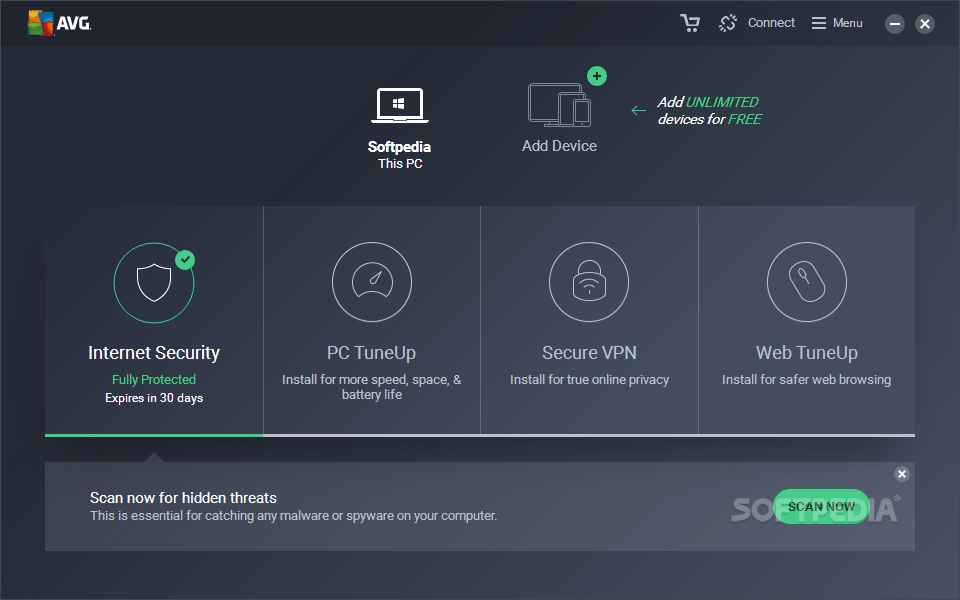Click the Web TuneUp mouse icon
The width and height of the screenshot is (960, 600).
[806, 283]
